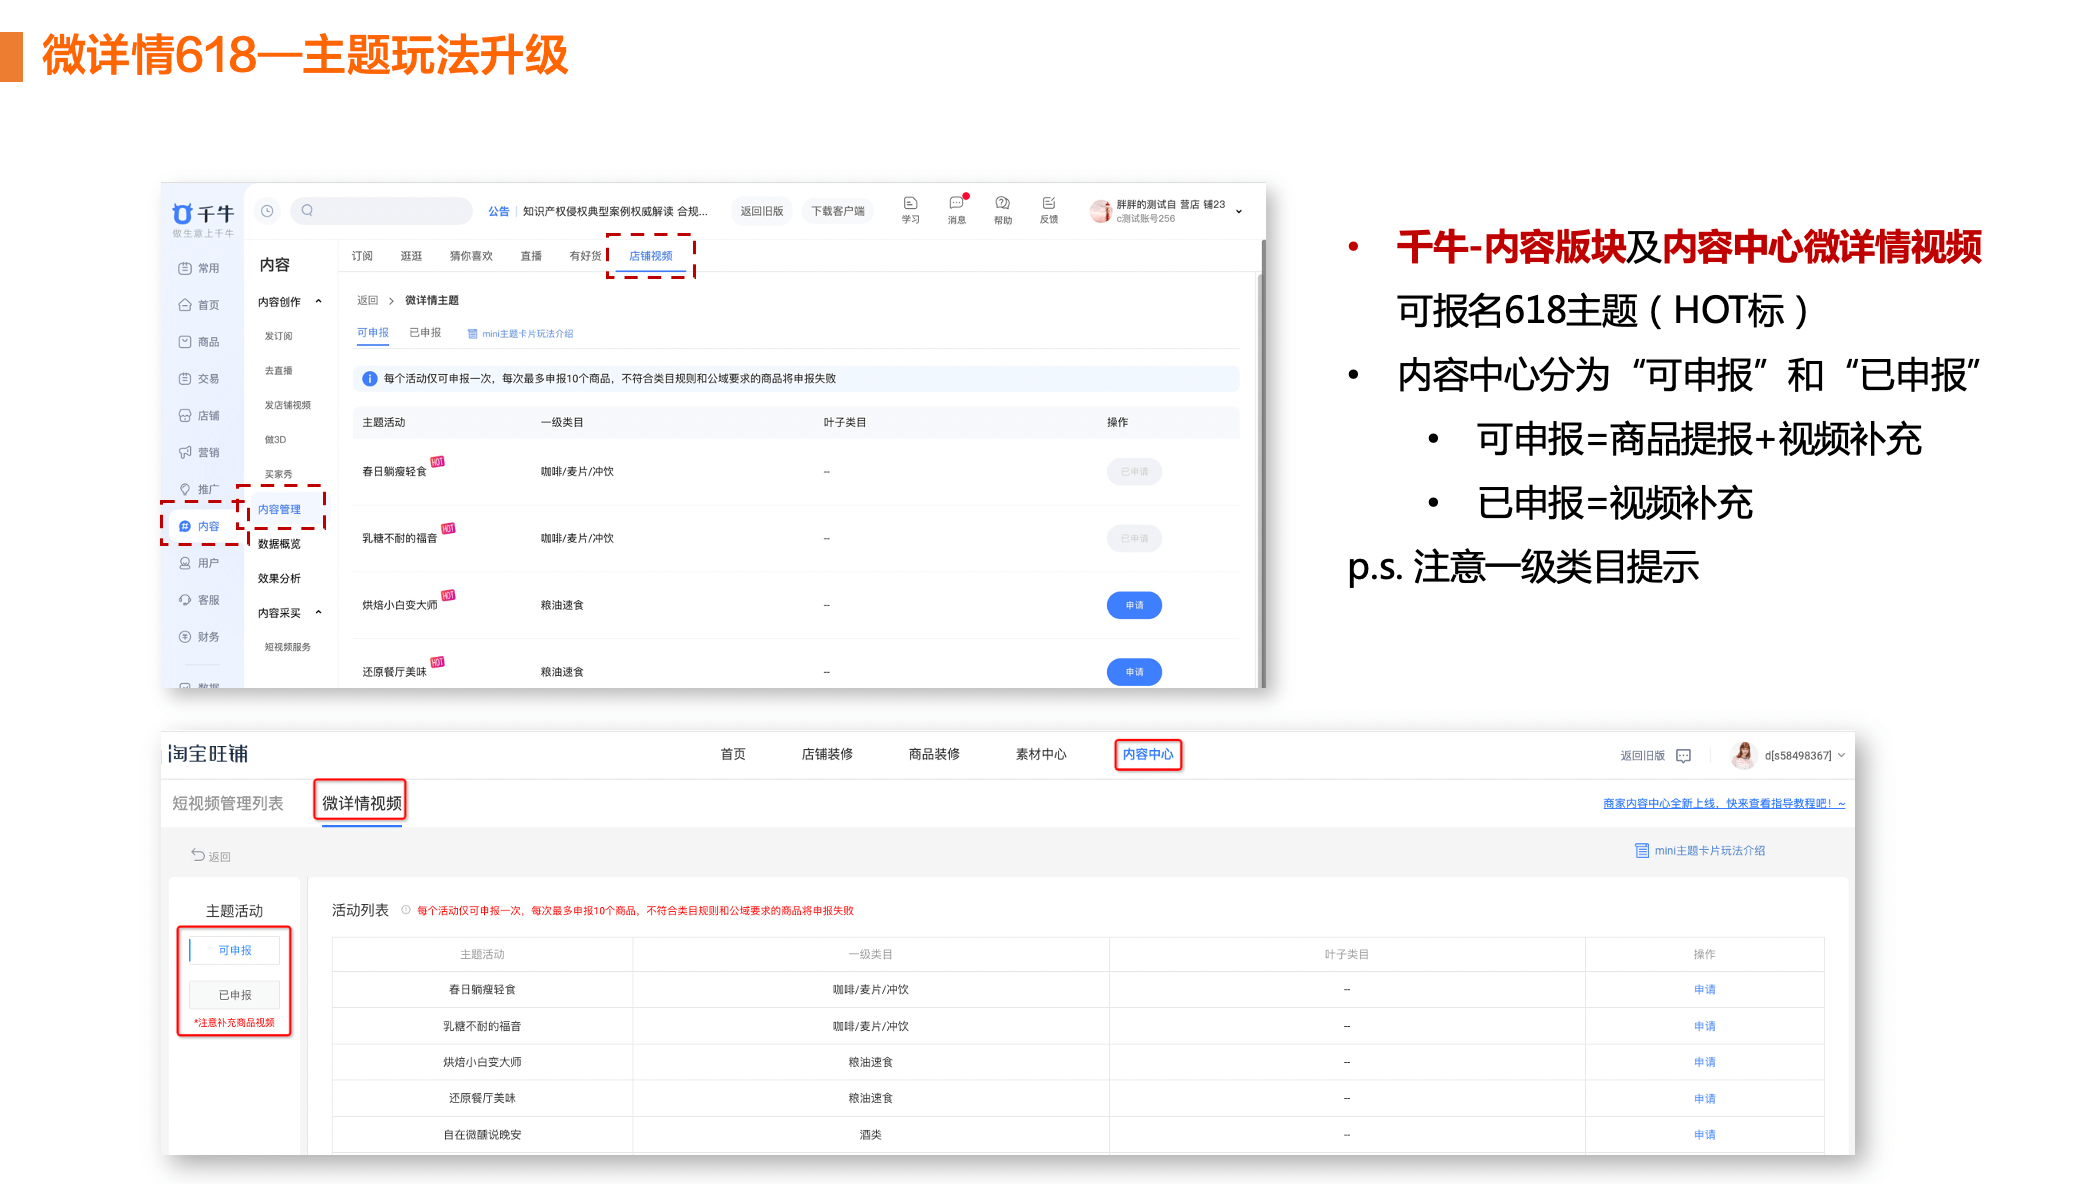Viewport: 2092px width, 1184px height.
Task: Click the chat icon next to 返回旧版 in 淘宝旺铺
Action: [1684, 756]
